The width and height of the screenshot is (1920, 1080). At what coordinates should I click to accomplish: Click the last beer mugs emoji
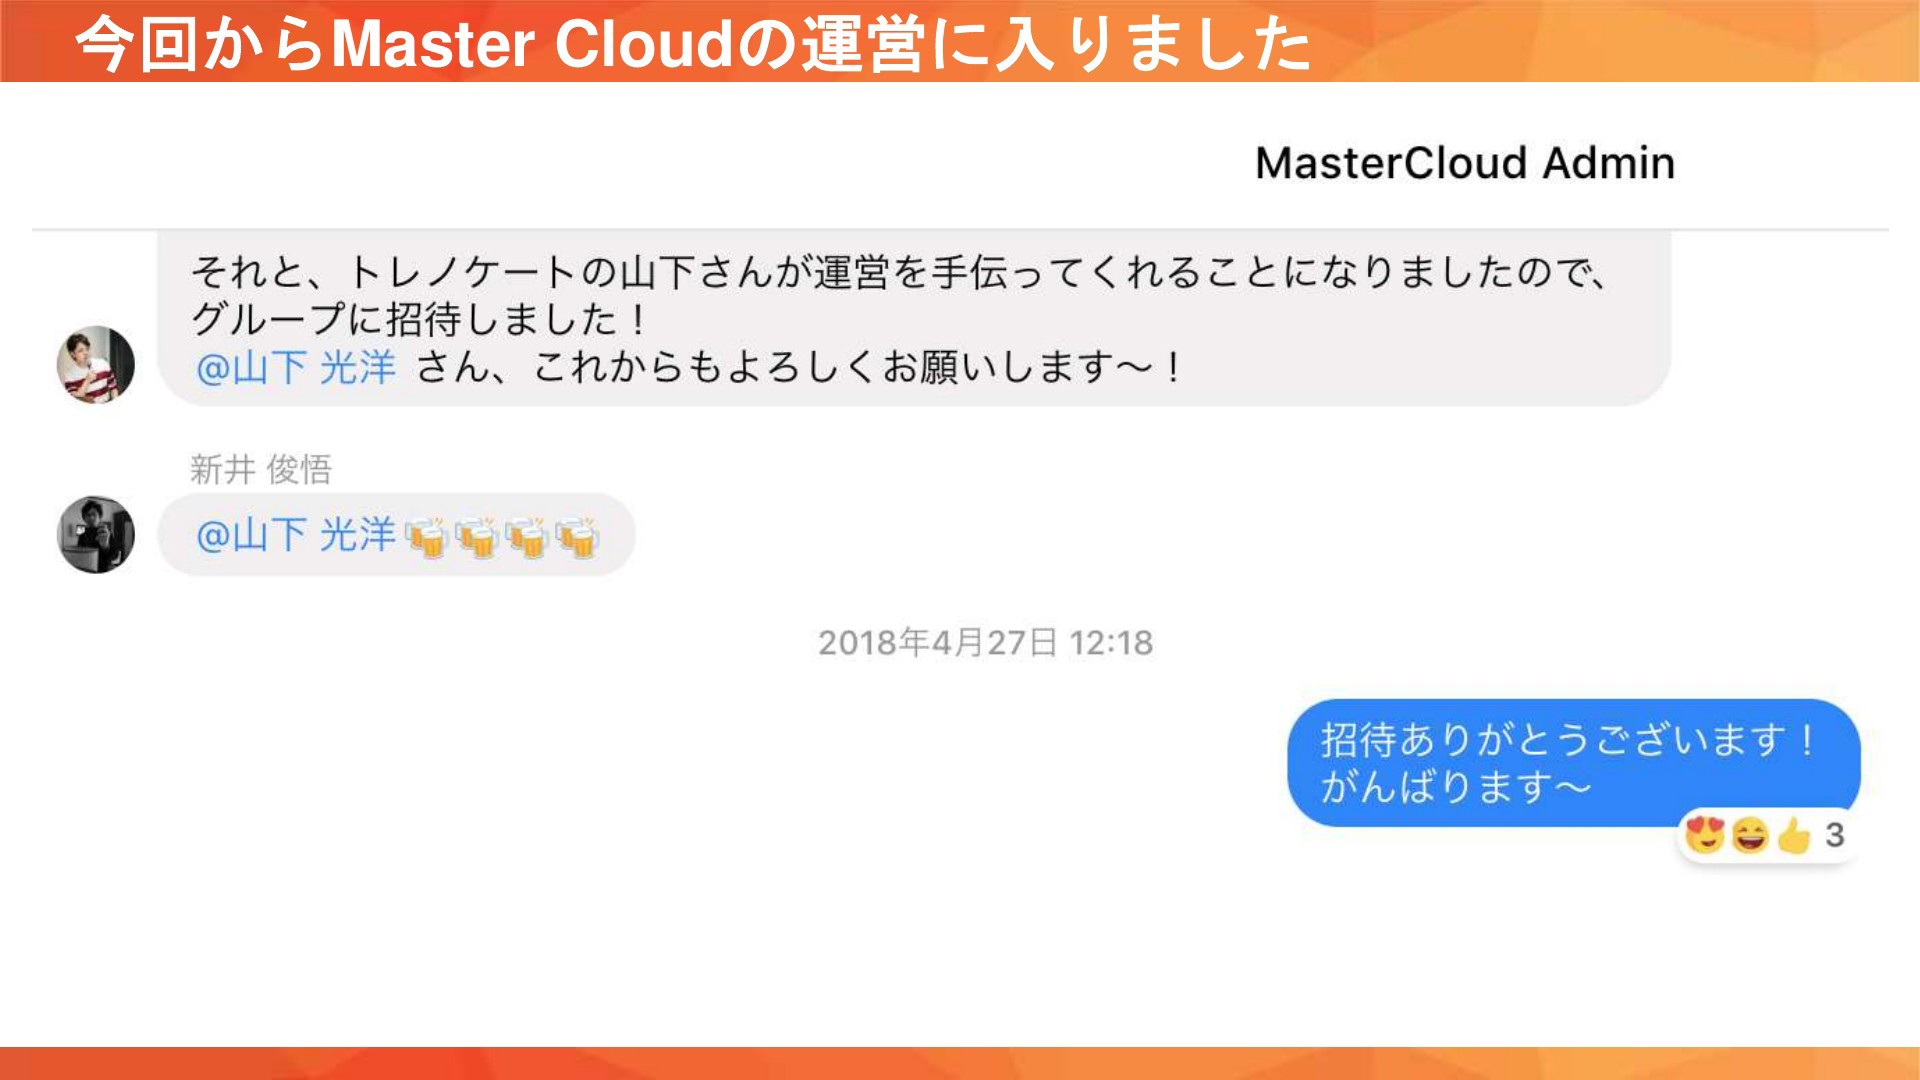(577, 538)
